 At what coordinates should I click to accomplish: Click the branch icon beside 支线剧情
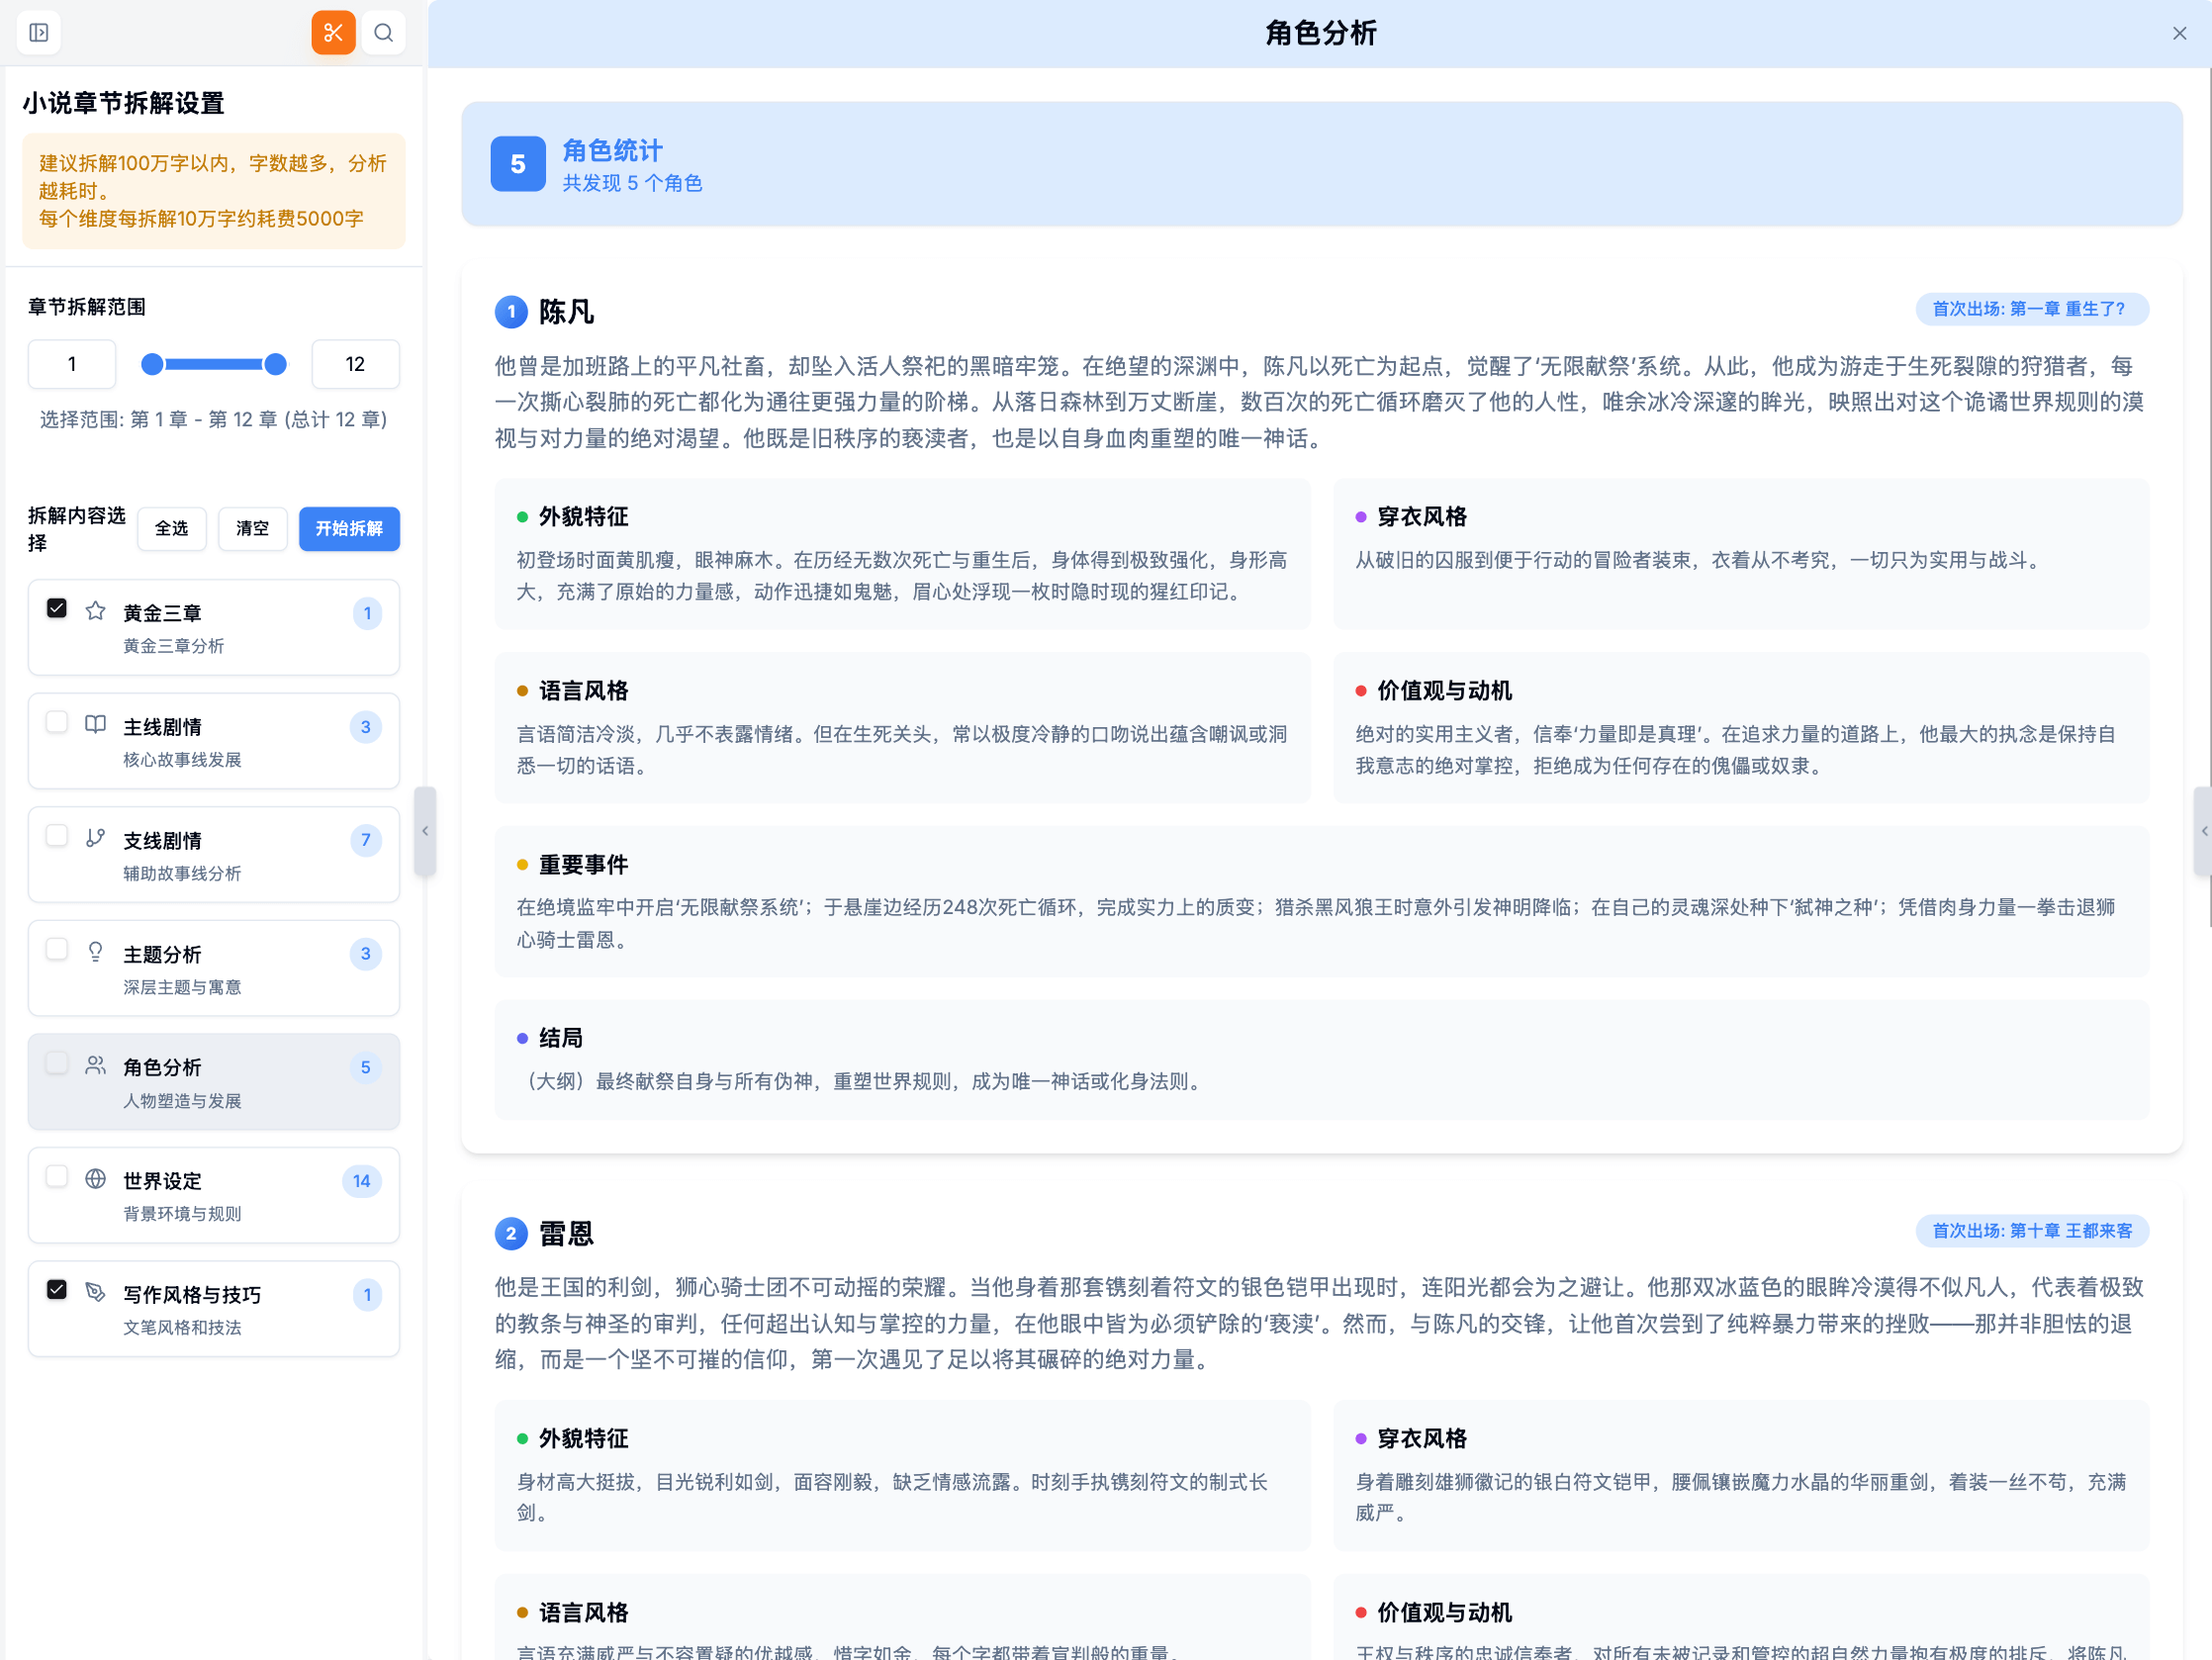click(95, 839)
